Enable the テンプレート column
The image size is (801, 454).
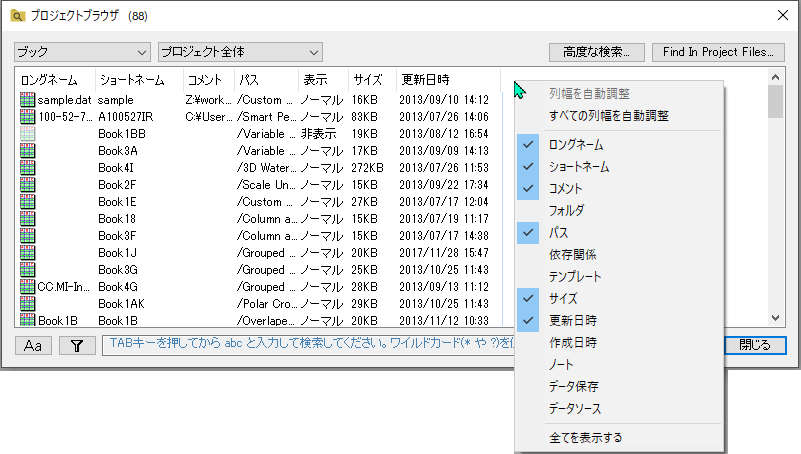pos(620,276)
